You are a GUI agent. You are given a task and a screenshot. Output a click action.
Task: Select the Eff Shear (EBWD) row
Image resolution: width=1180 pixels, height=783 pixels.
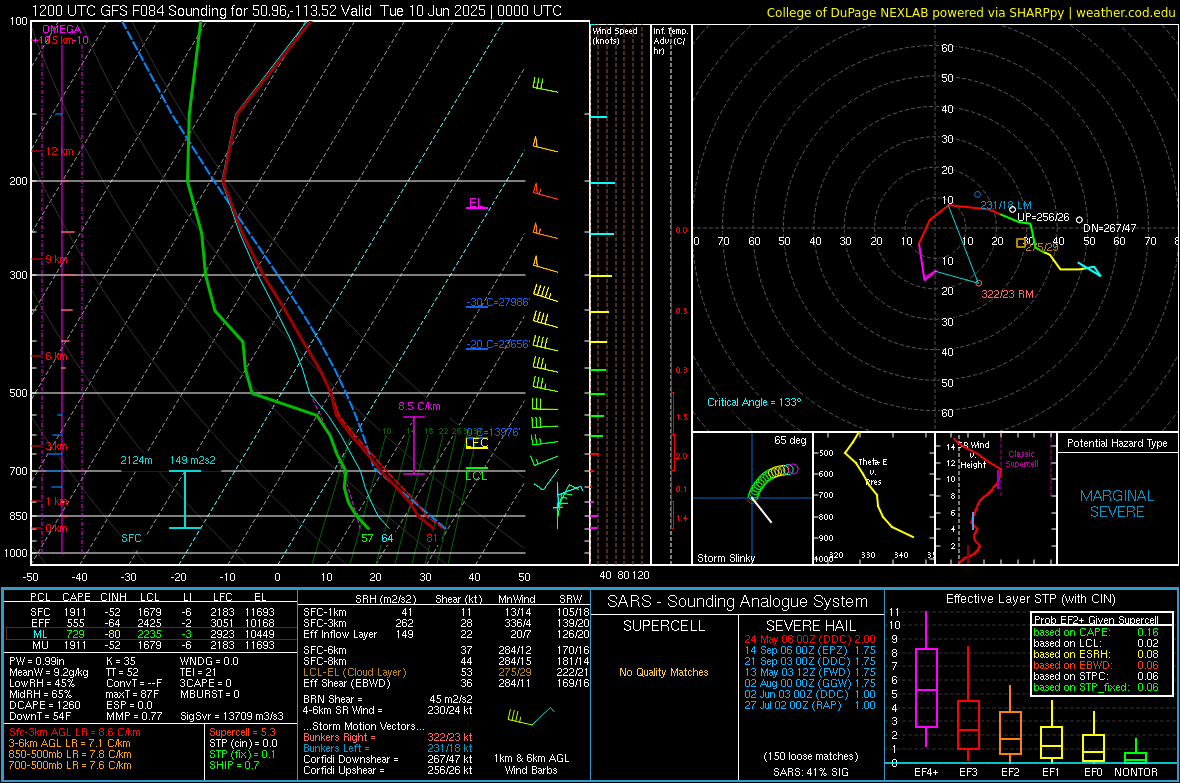(446, 684)
